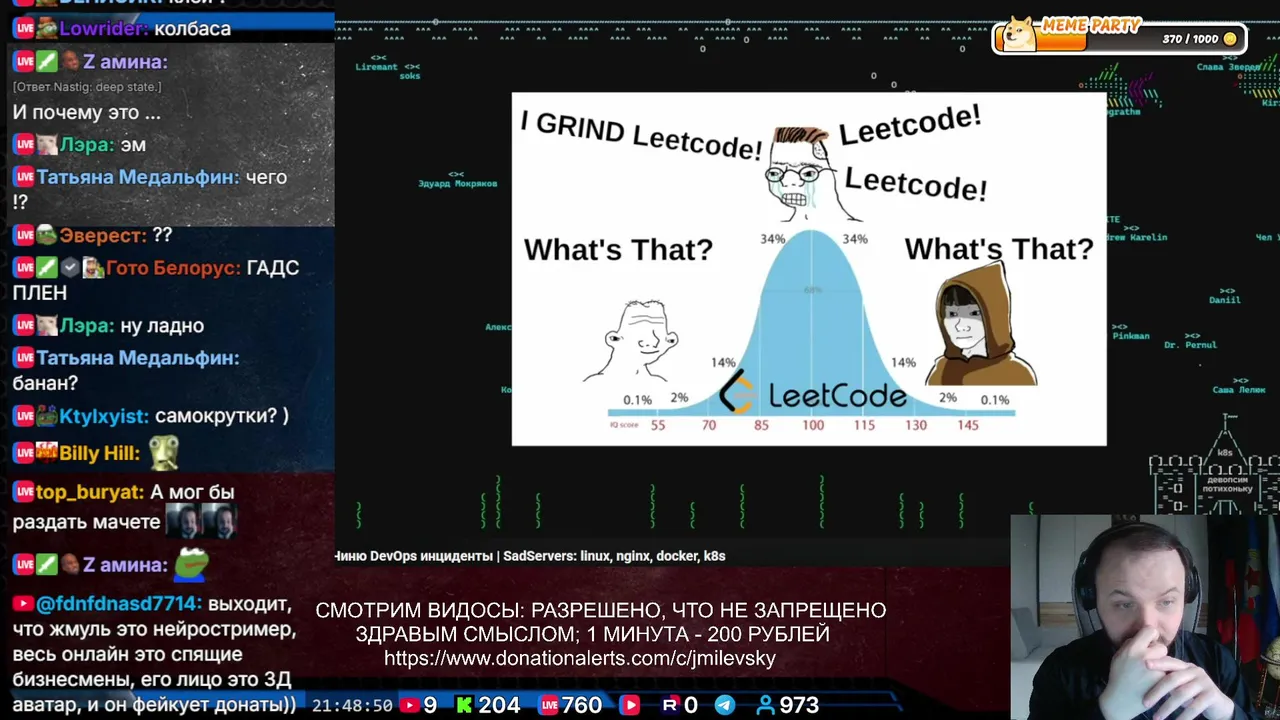The width and height of the screenshot is (1280, 720).
Task: Click the R logo icon beside 0
Action: [x=670, y=705]
